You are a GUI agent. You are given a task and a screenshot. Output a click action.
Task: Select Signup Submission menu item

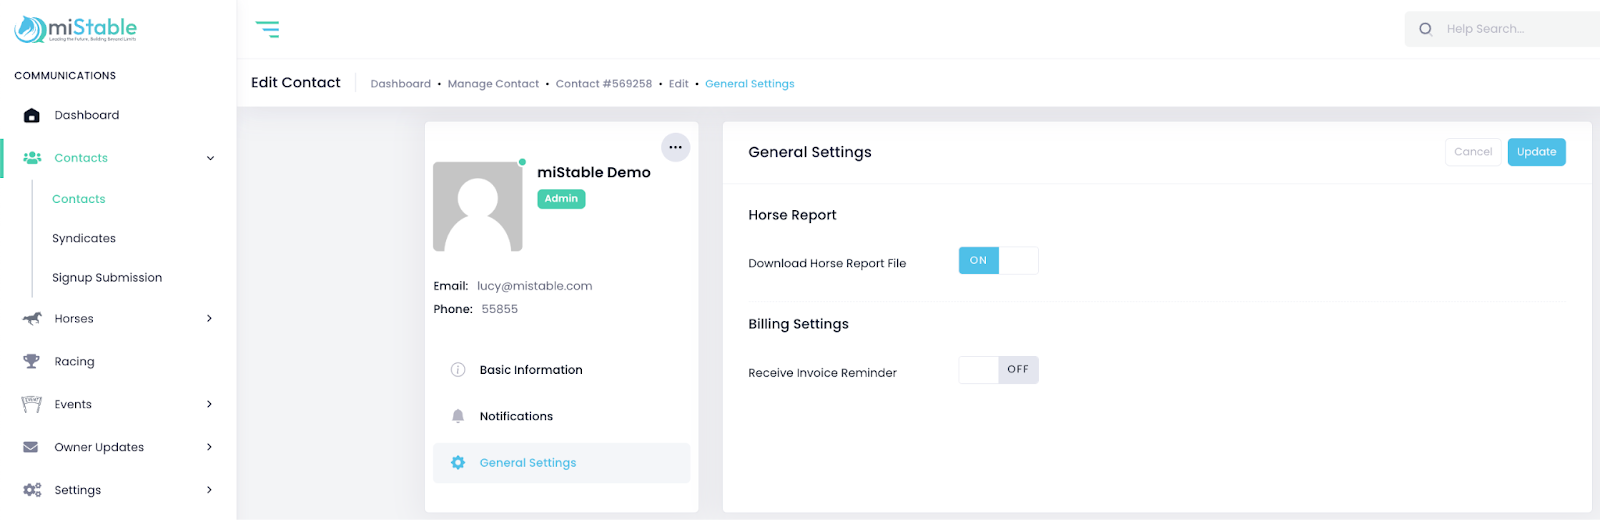107,278
